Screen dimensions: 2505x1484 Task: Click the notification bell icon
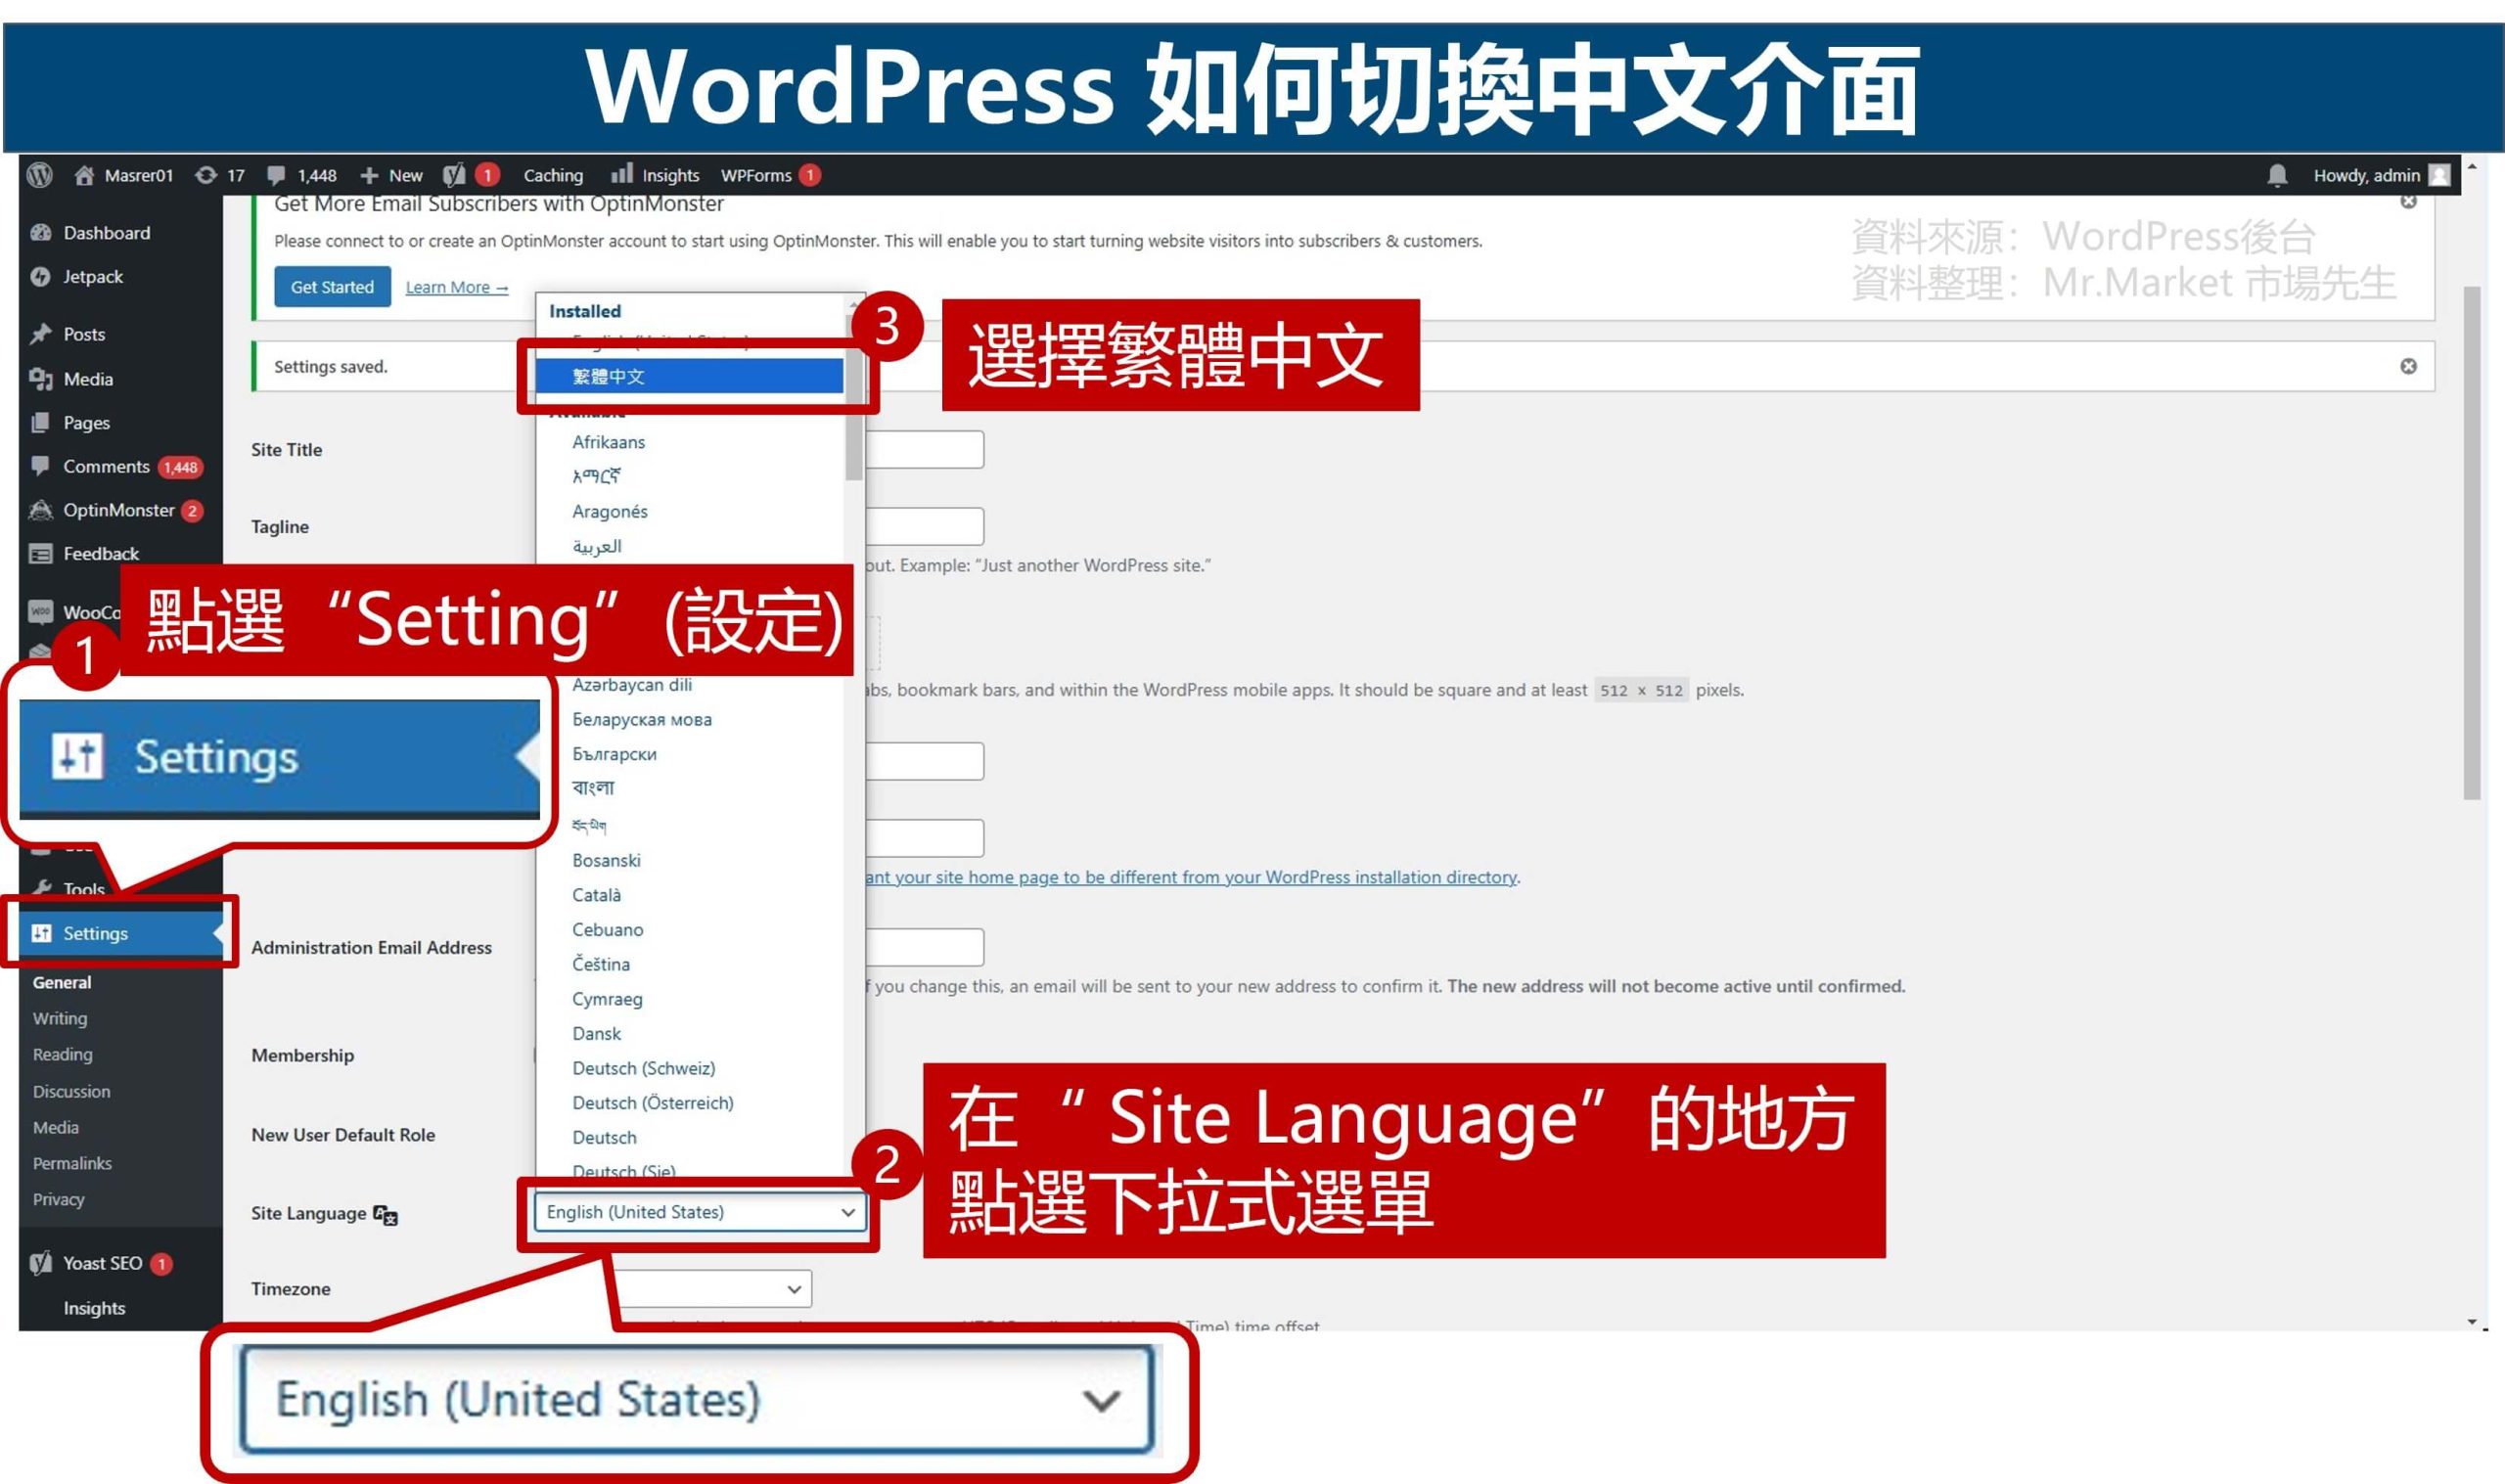click(x=2277, y=175)
